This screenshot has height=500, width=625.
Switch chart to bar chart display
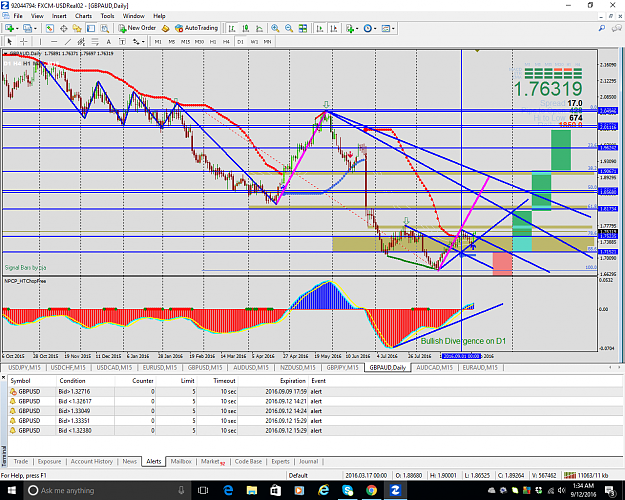pos(232,28)
